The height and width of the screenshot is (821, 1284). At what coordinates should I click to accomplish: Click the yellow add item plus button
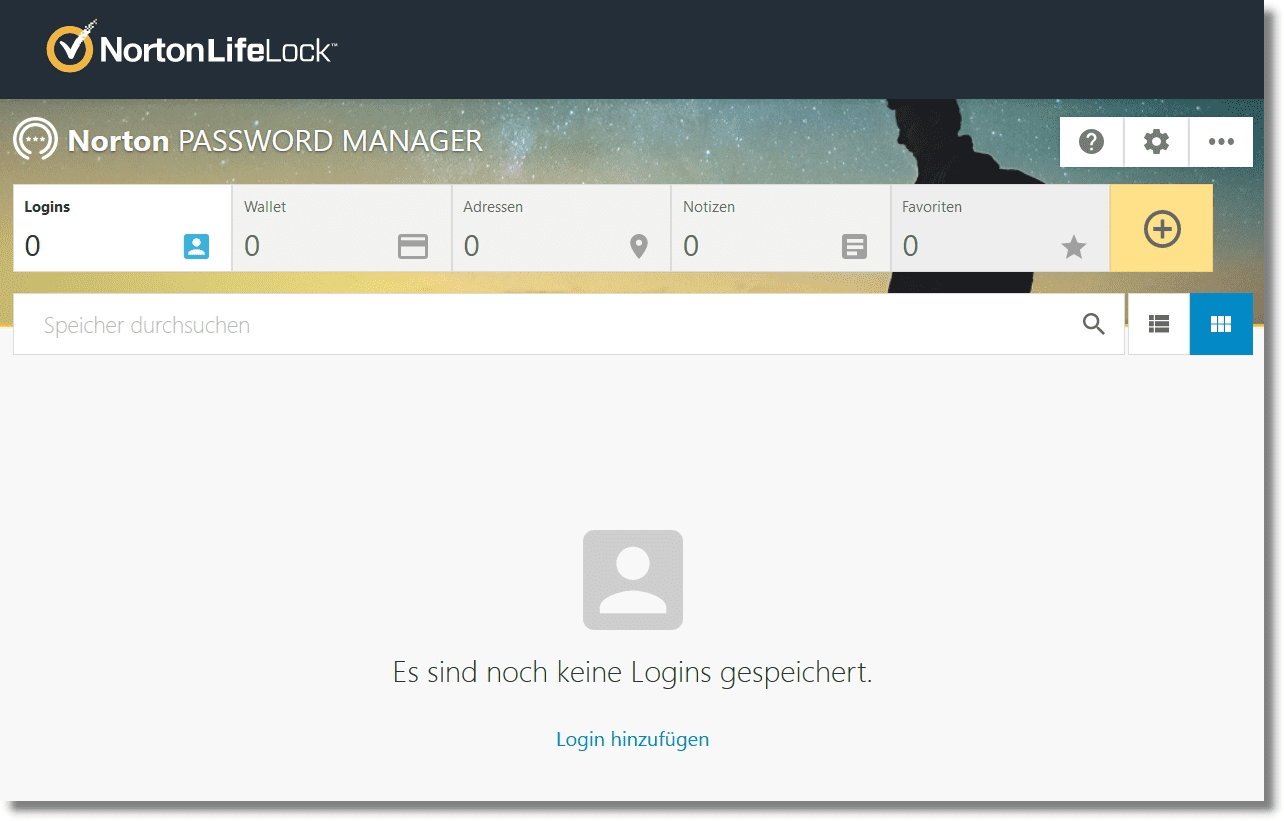[1161, 229]
